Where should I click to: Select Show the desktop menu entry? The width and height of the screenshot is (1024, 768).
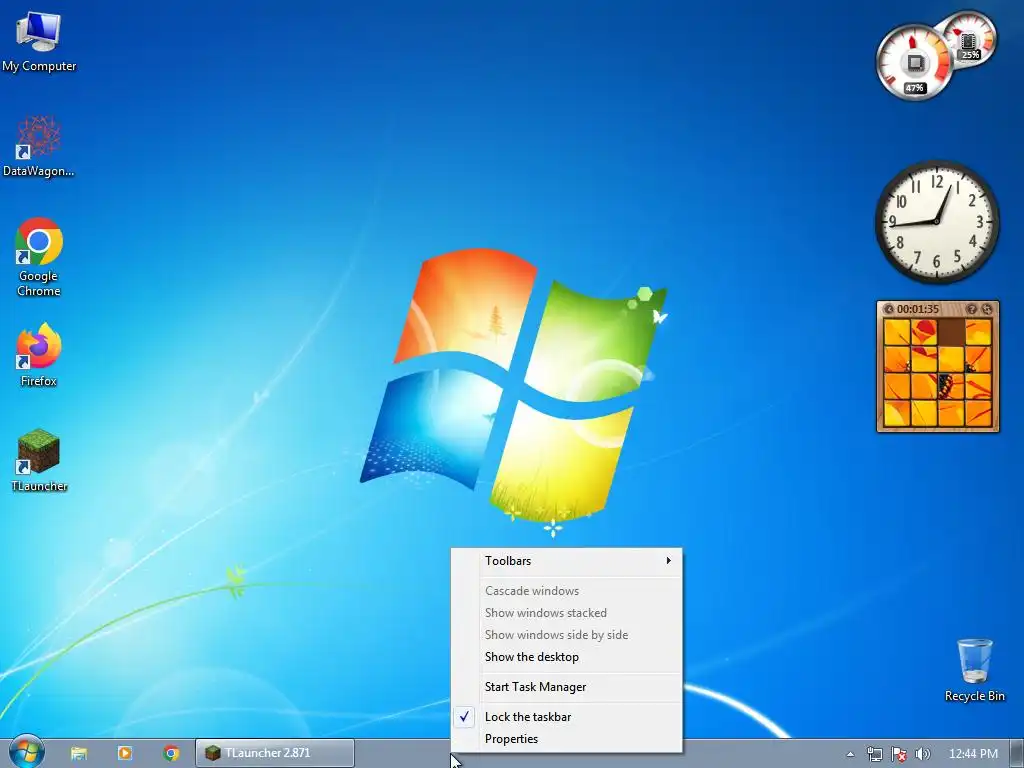[x=567, y=657]
